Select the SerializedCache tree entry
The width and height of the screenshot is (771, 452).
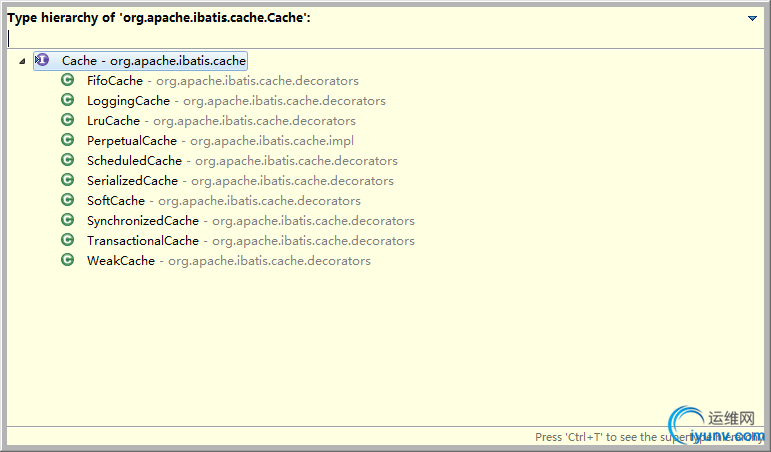tap(240, 181)
